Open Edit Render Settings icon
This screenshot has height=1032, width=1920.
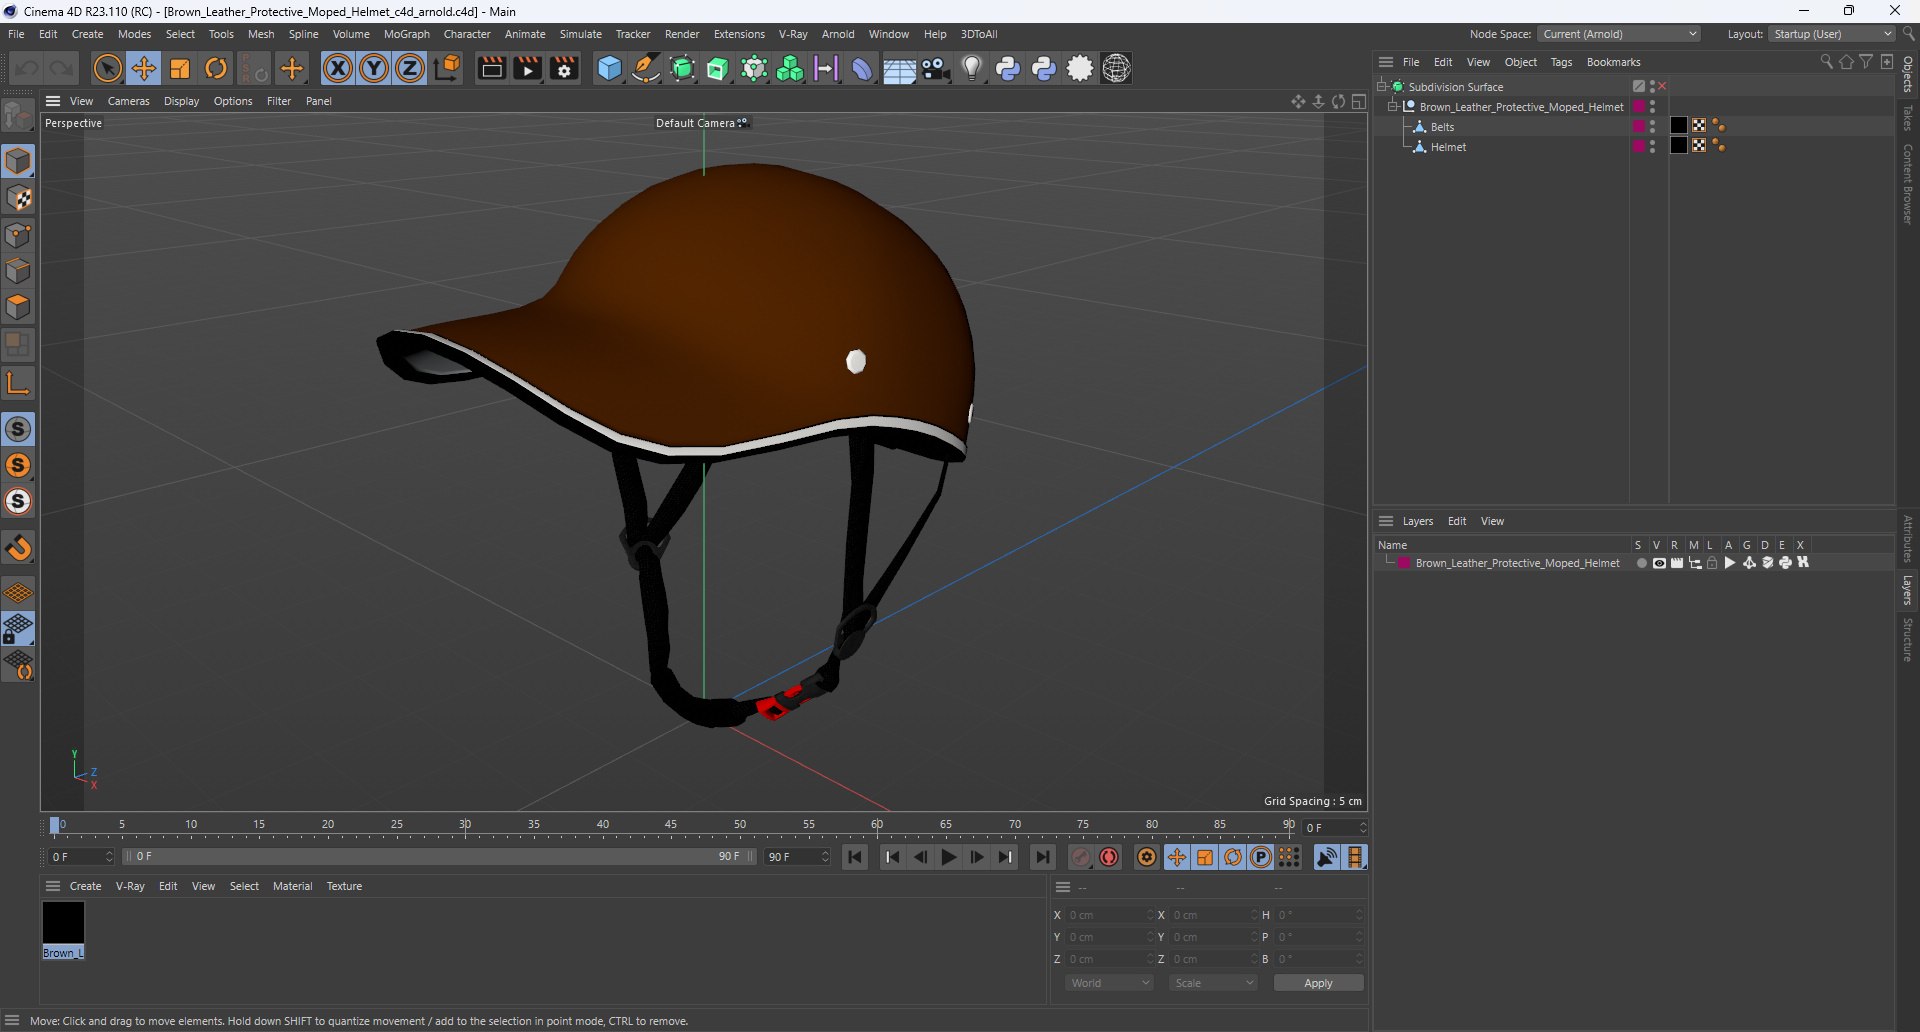click(564, 69)
